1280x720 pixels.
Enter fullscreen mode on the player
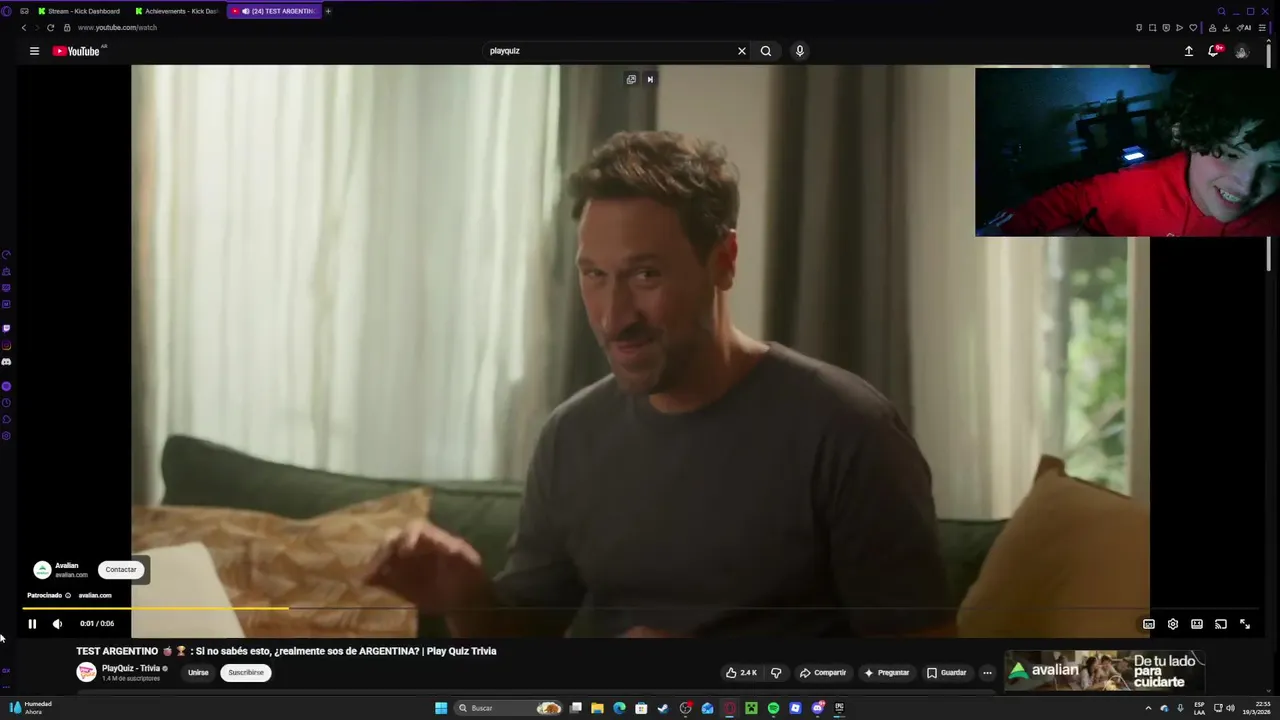coord(1245,624)
